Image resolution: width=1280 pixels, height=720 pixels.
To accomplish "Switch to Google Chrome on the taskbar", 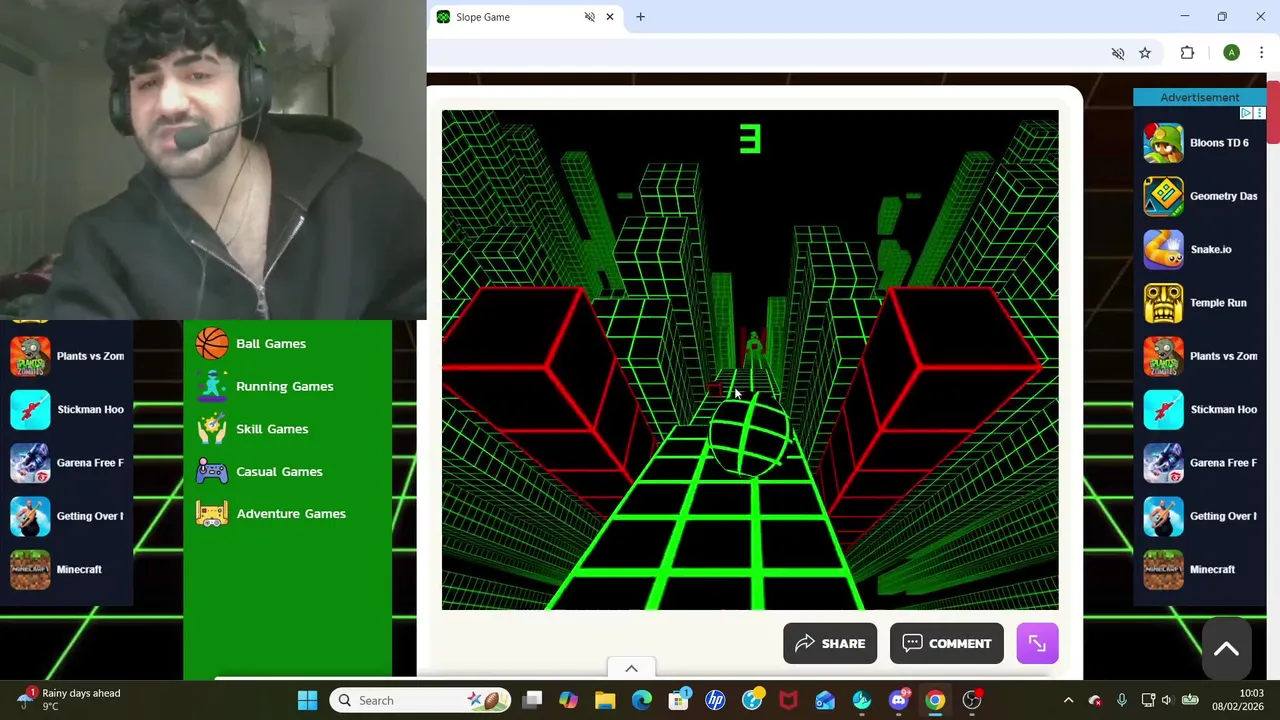I will (x=935, y=700).
